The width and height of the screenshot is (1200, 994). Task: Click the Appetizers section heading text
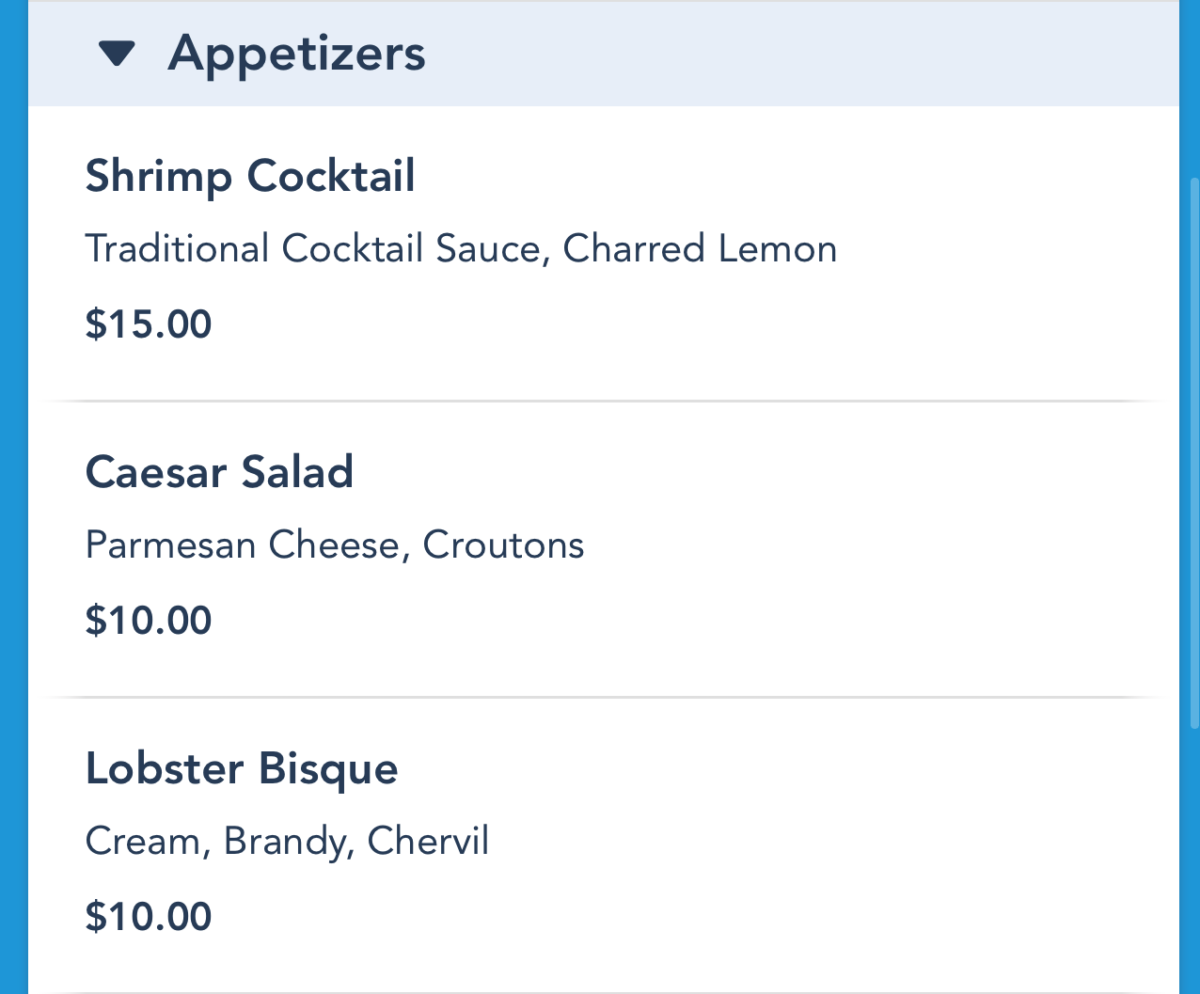tap(296, 53)
